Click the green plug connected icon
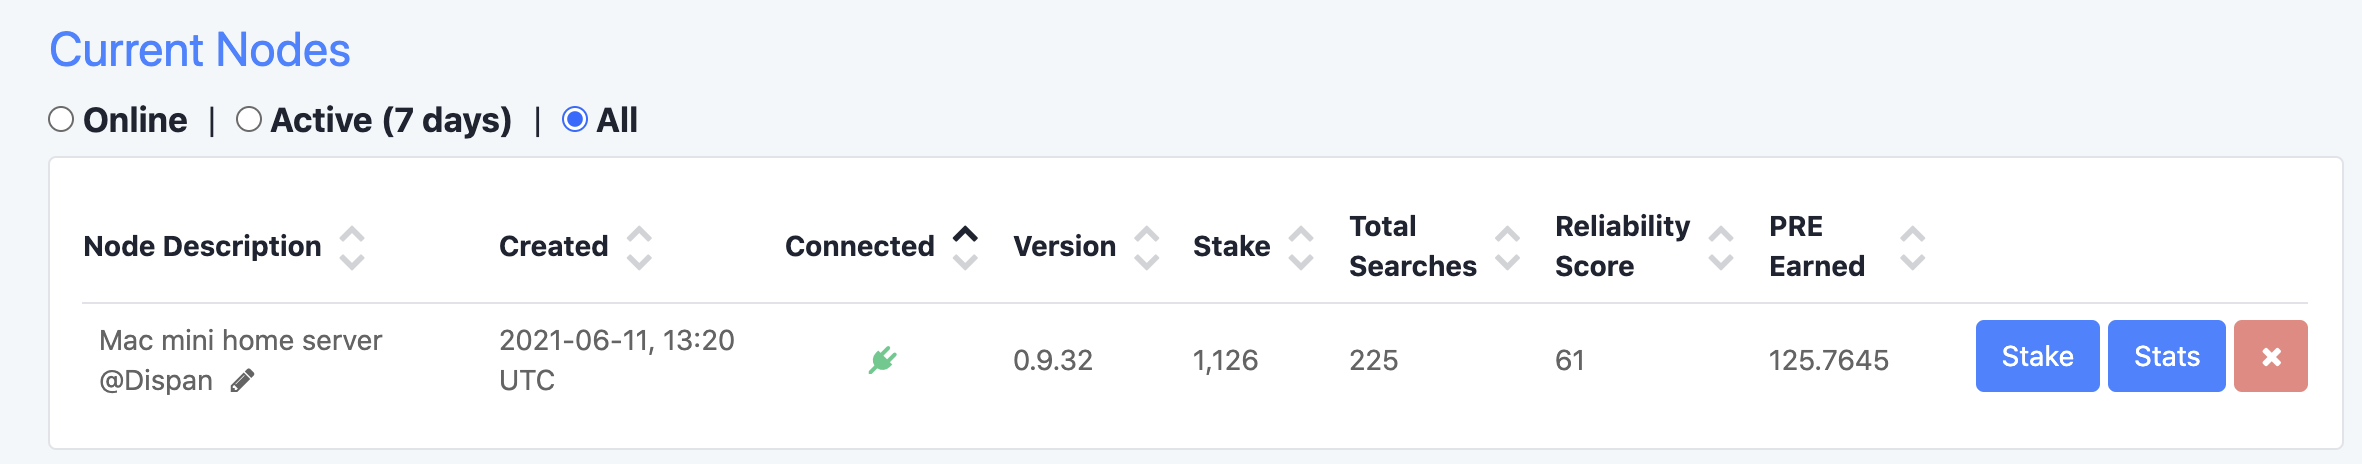Screen dimensions: 2362x464 pyautogui.click(x=882, y=360)
